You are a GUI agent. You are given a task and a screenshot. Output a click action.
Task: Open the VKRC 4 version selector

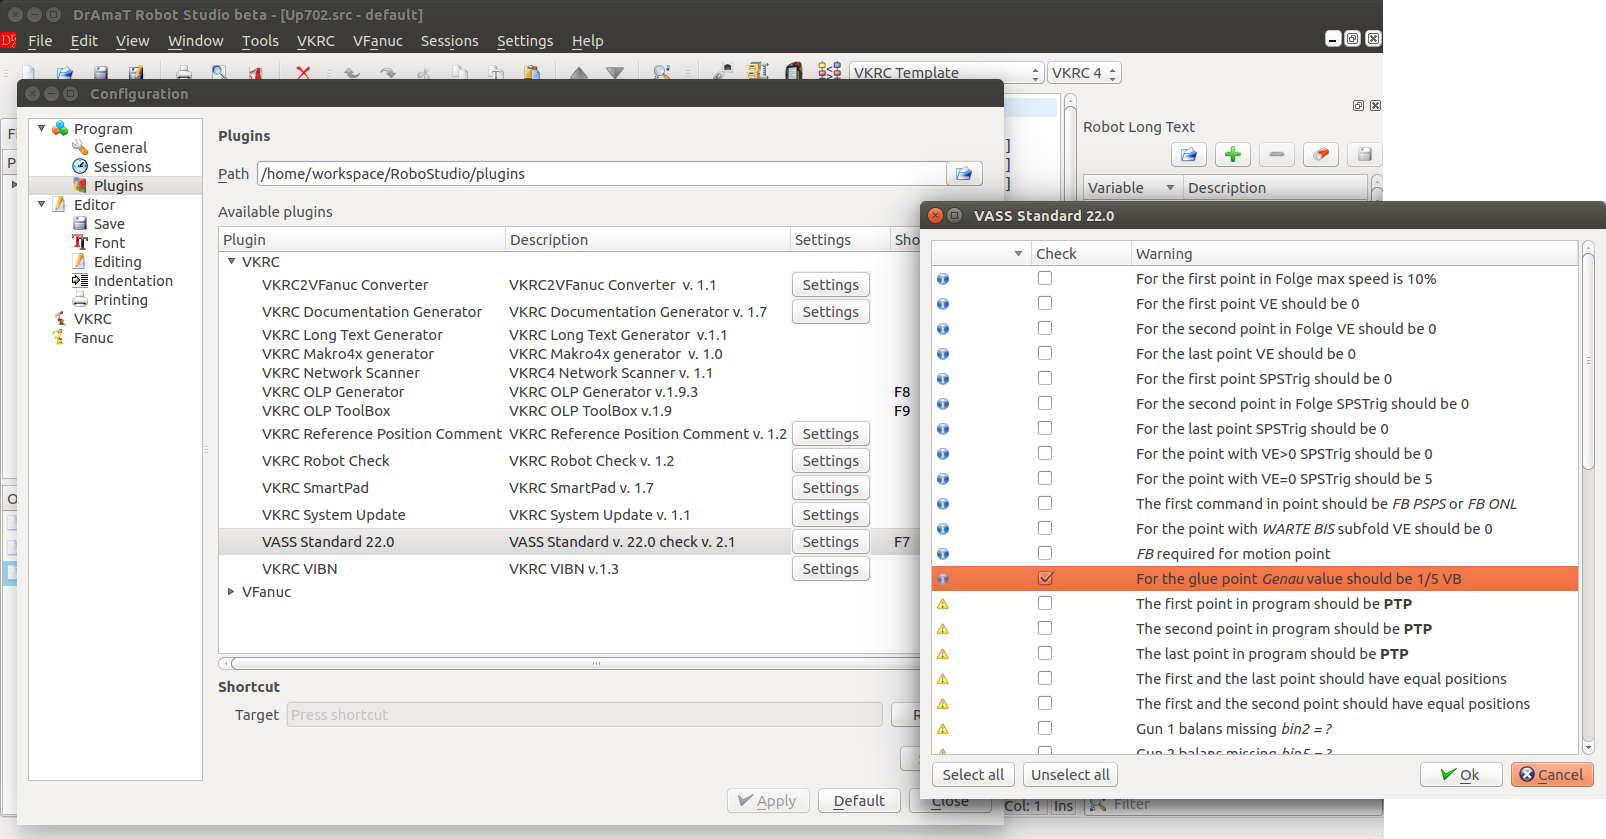coord(1084,73)
